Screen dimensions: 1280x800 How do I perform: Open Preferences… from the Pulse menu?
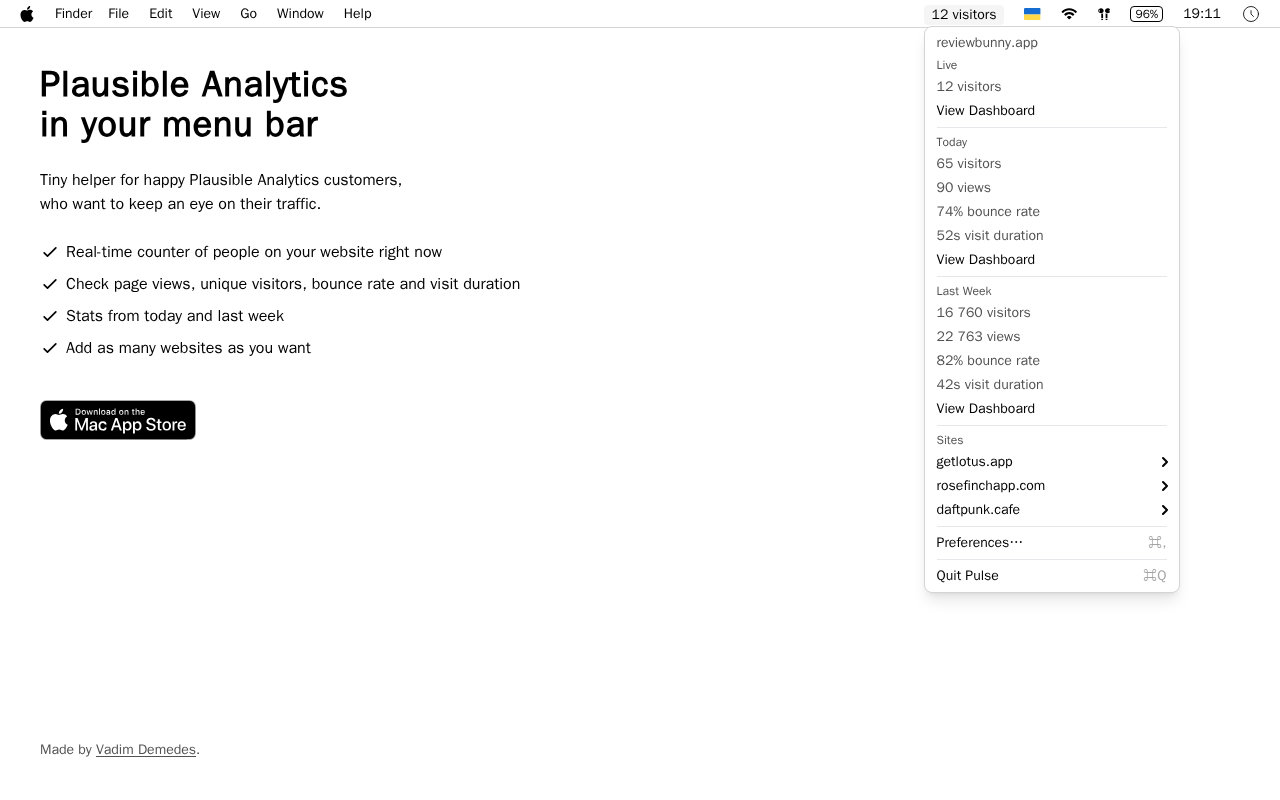(x=1052, y=543)
